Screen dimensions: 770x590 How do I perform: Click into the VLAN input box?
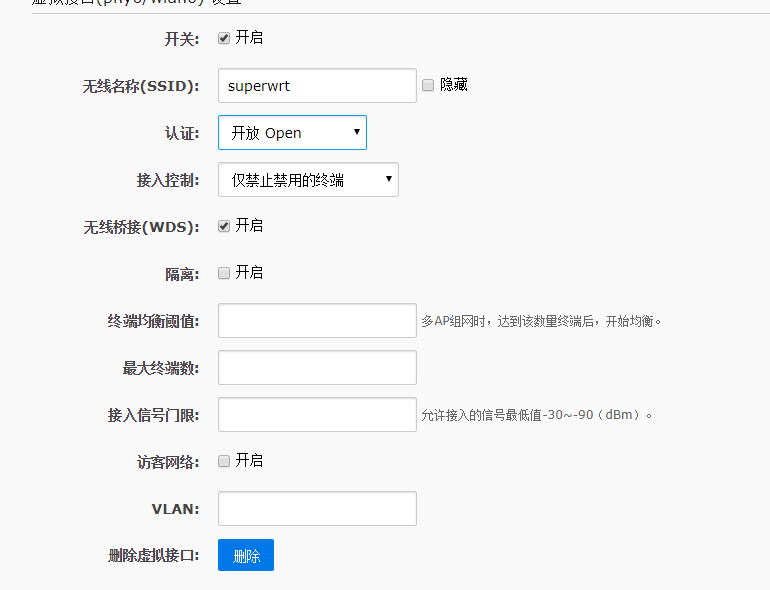(x=317, y=508)
